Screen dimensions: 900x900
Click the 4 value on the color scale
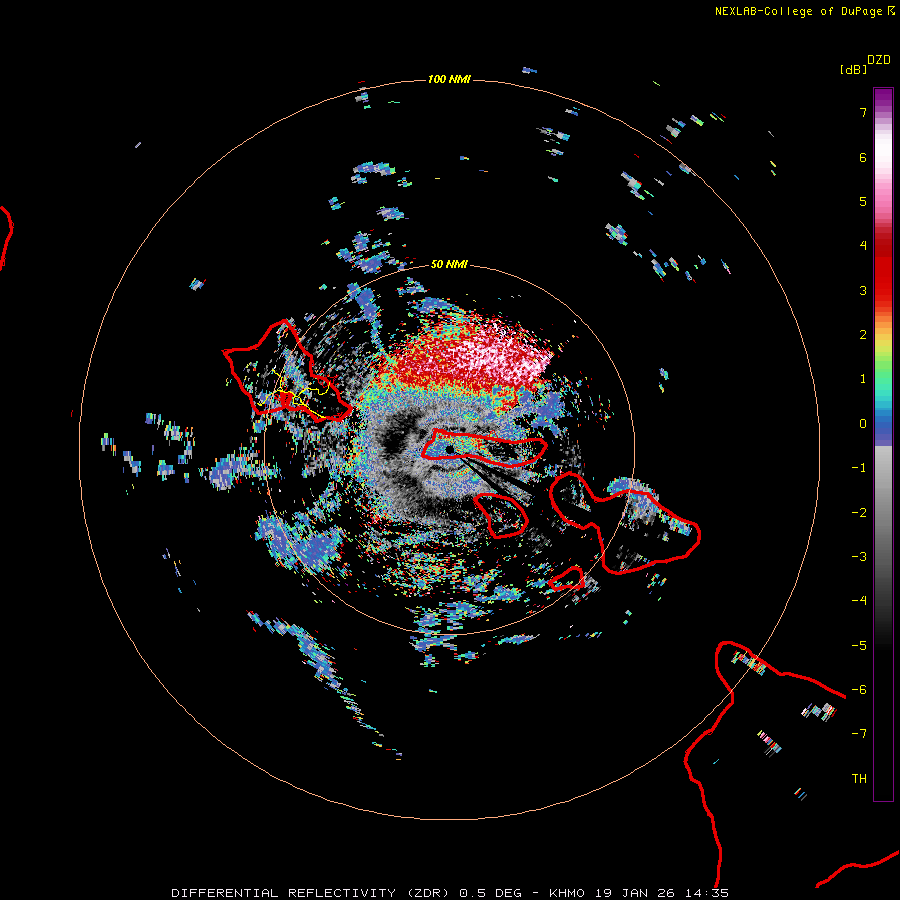[863, 246]
